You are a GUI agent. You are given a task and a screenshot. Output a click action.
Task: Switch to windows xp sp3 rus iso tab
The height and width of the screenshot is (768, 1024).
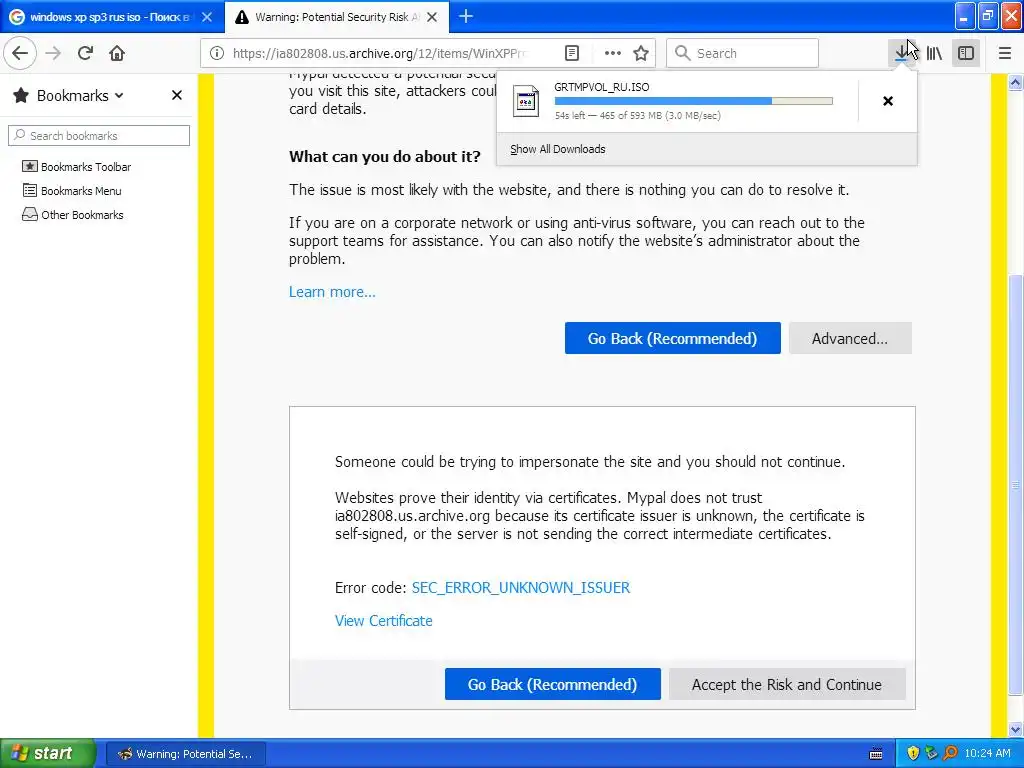(x=110, y=17)
